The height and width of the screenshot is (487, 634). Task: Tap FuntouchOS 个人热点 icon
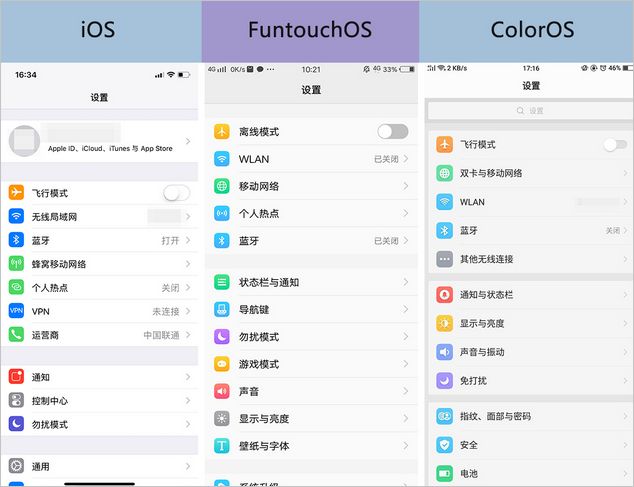pos(222,213)
